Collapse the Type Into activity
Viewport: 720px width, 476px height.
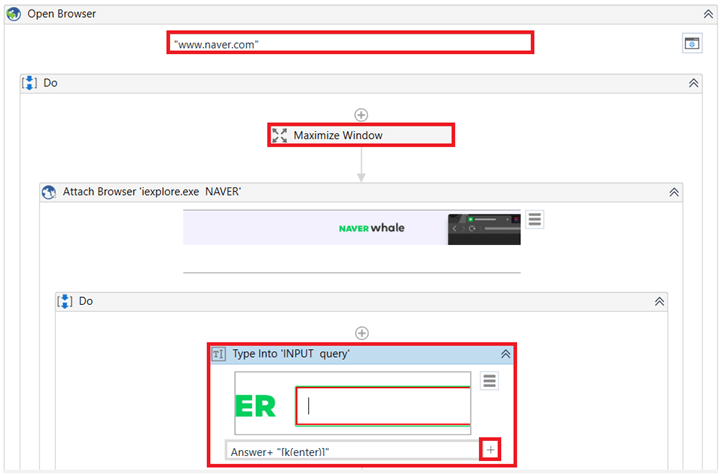pyautogui.click(x=505, y=354)
